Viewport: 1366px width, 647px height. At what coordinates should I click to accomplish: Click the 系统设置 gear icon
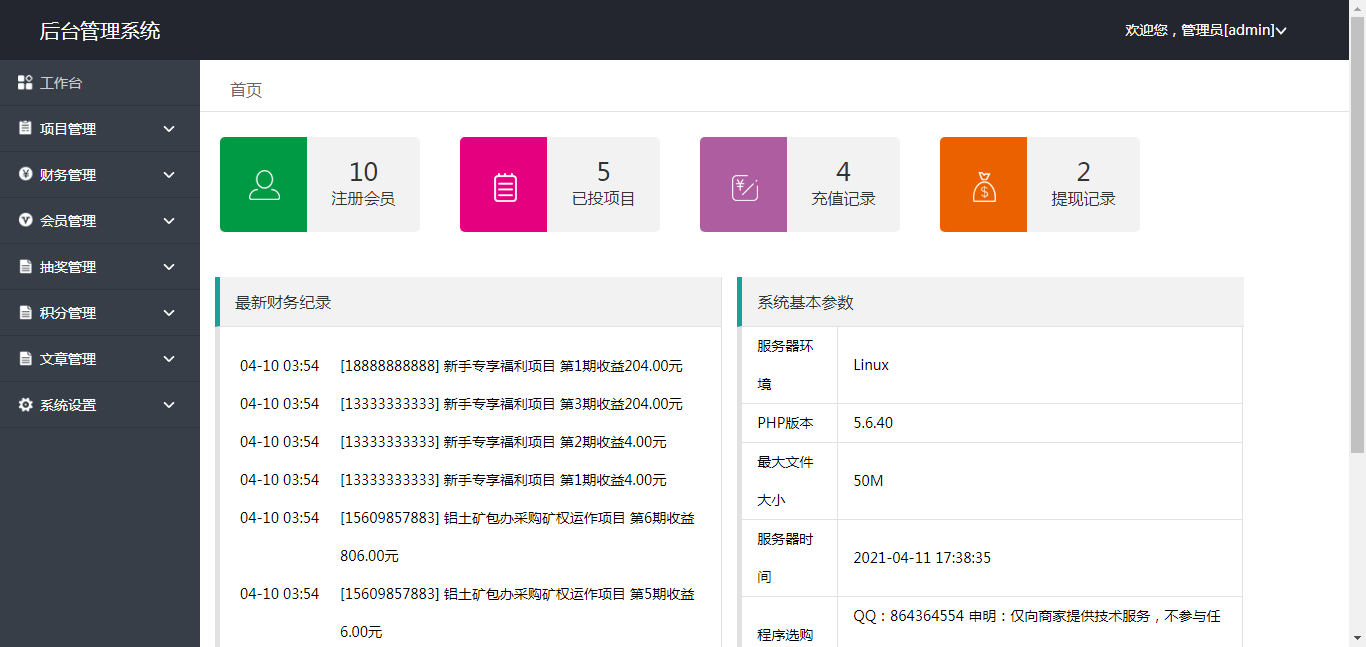click(x=25, y=405)
